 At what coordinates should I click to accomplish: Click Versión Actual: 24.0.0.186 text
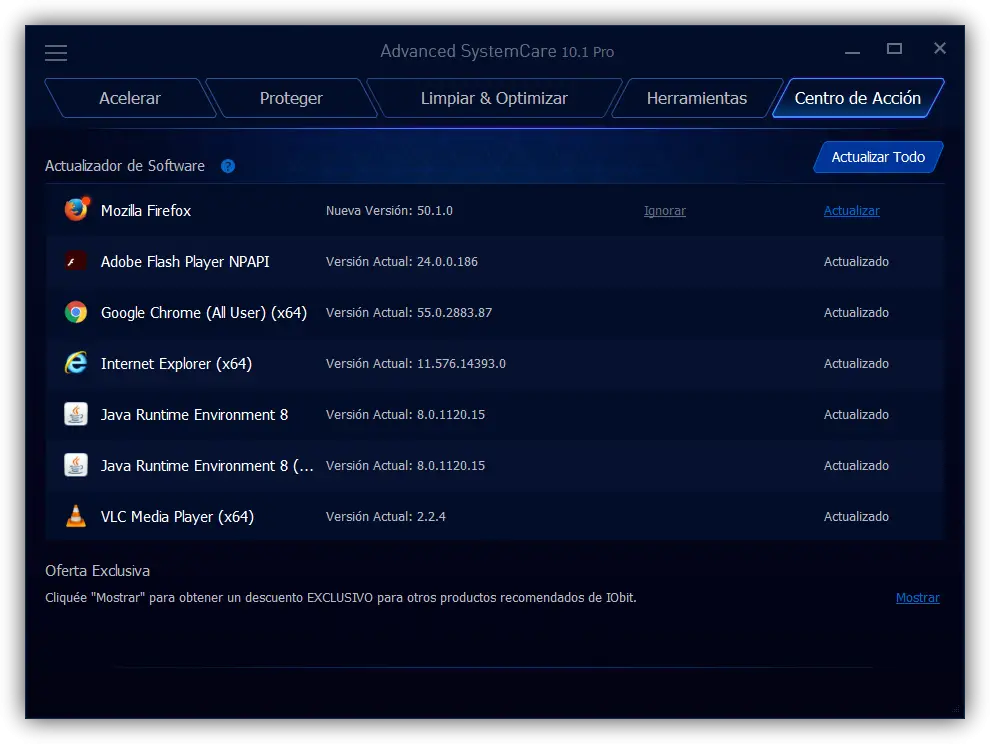tap(402, 261)
